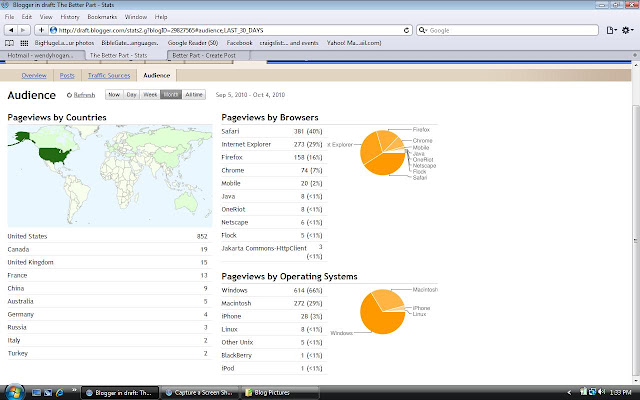
Task: Click the volume speaker tray icon
Action: [602, 392]
